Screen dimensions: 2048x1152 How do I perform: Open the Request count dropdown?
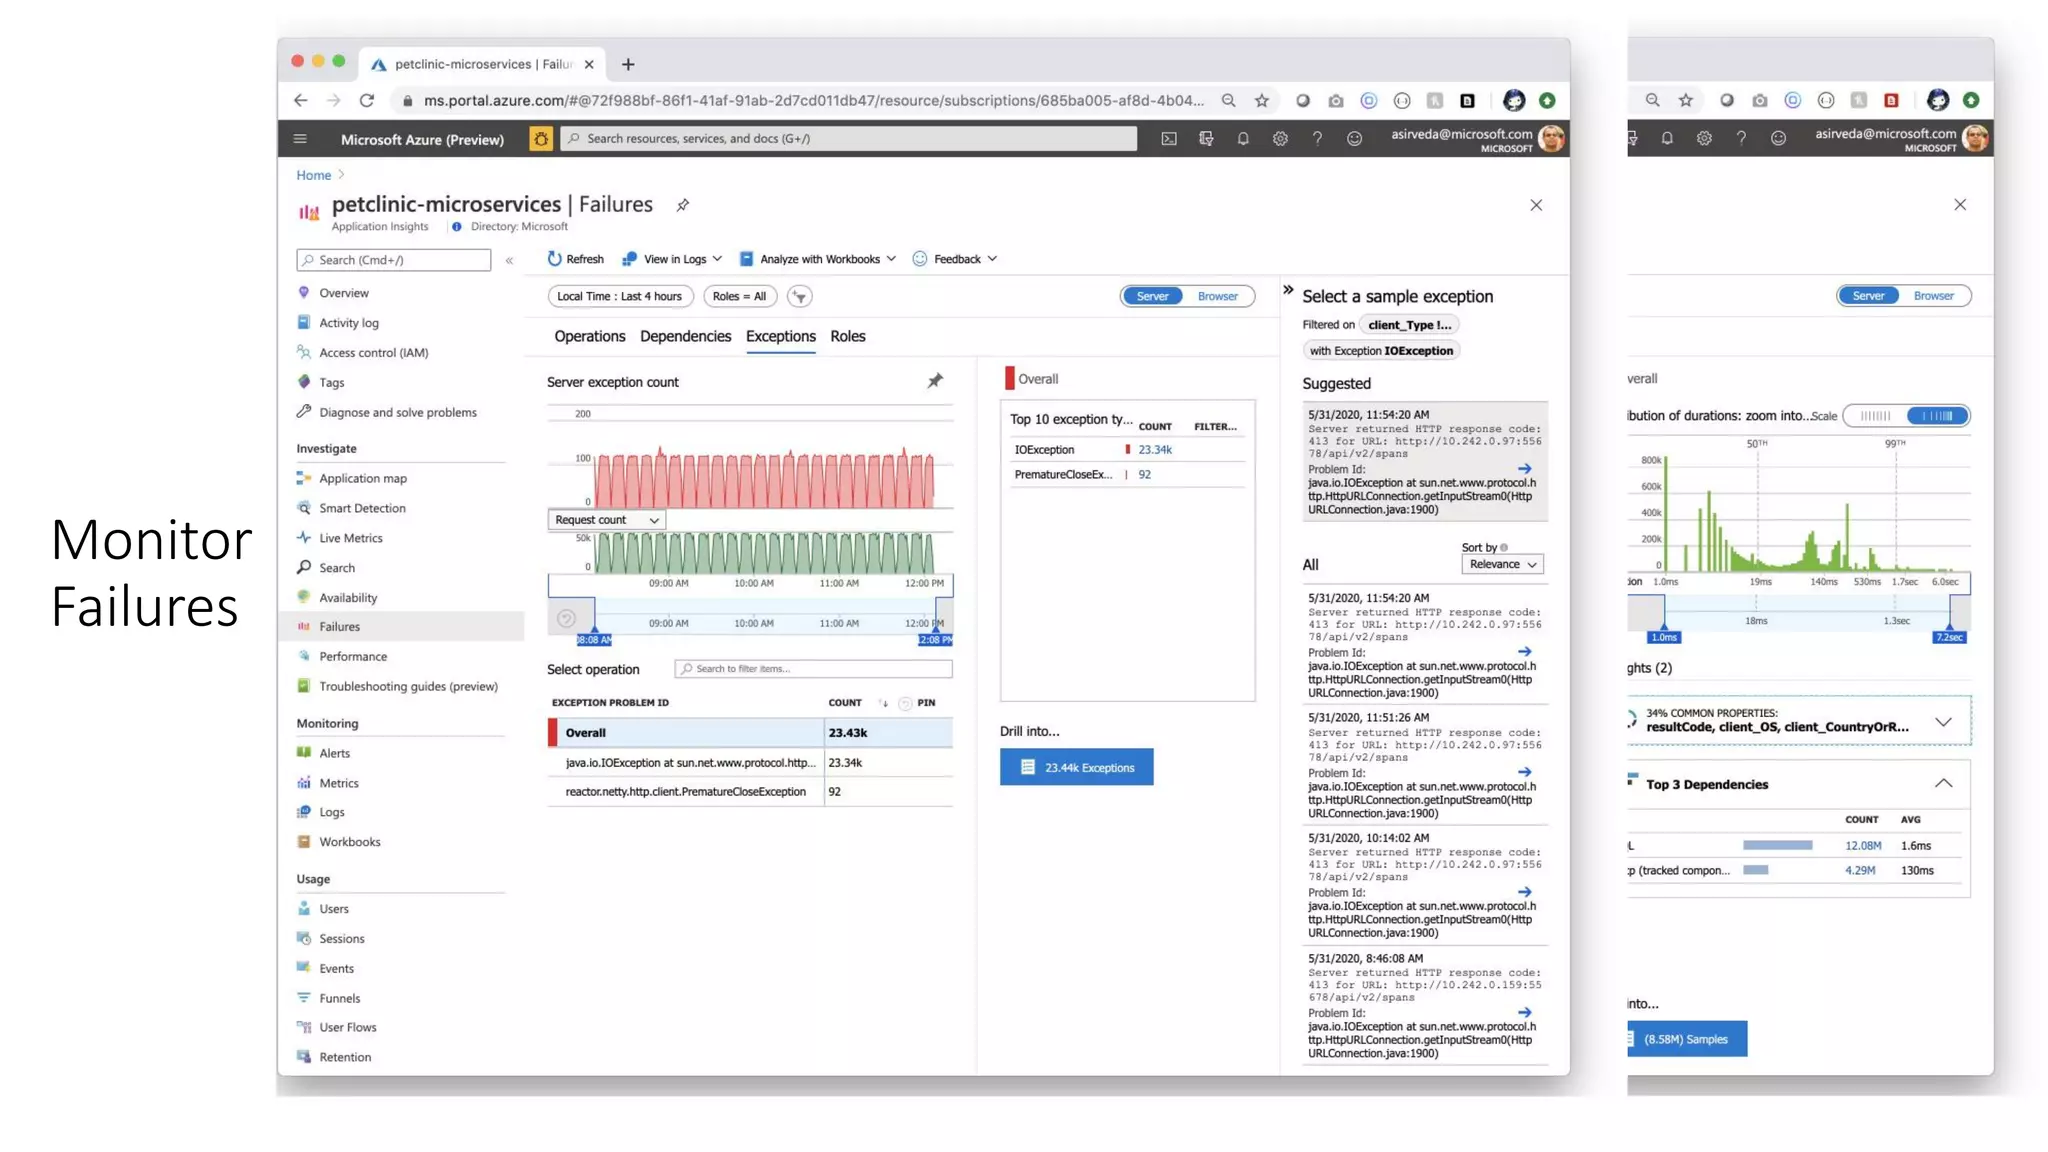(x=606, y=520)
